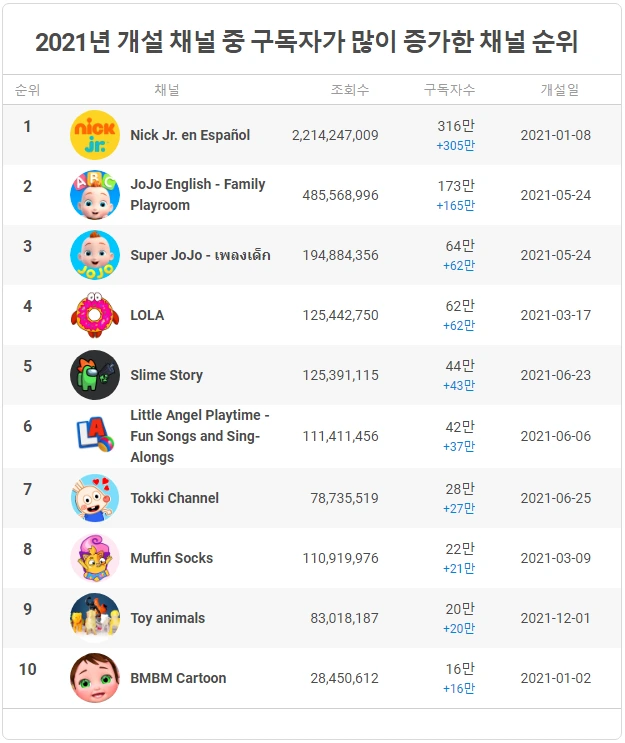This screenshot has height=743, width=625.
Task: Click subscriber count 316만
Action: click(456, 126)
